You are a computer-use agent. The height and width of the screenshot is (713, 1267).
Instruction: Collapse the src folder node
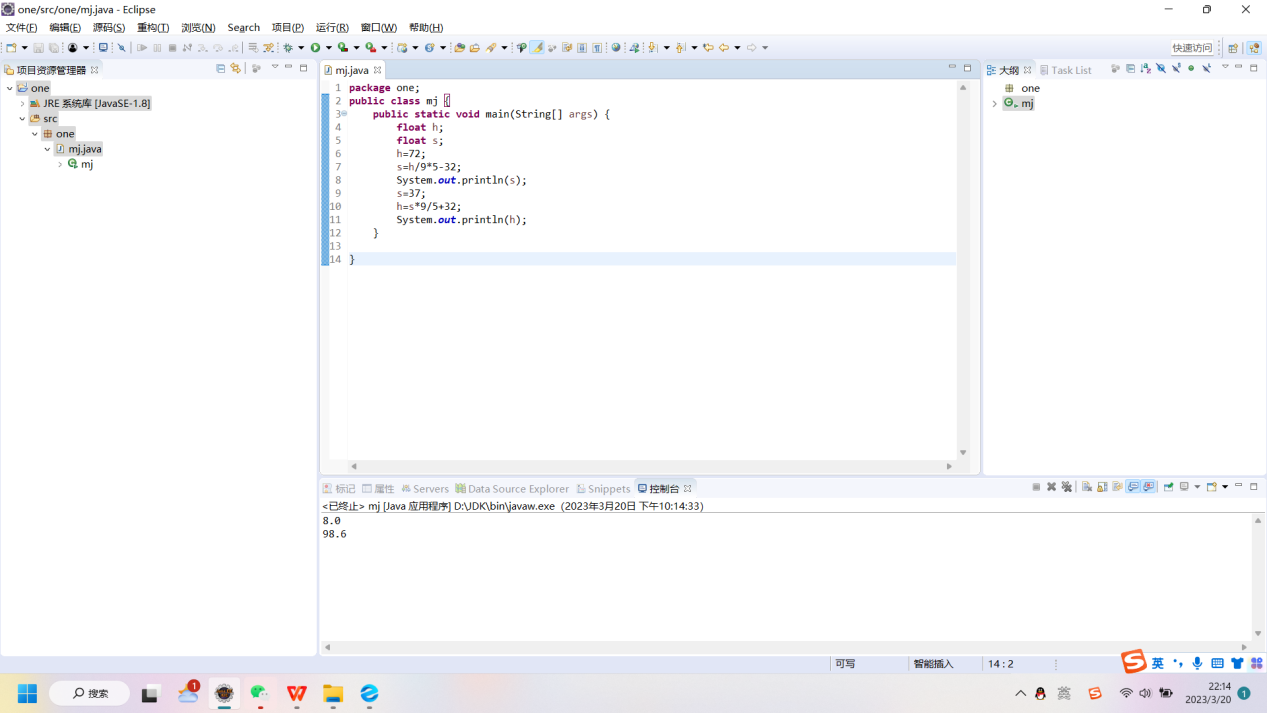pos(22,118)
